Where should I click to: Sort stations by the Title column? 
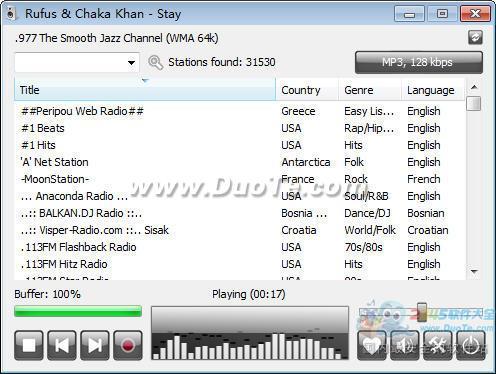coord(145,90)
